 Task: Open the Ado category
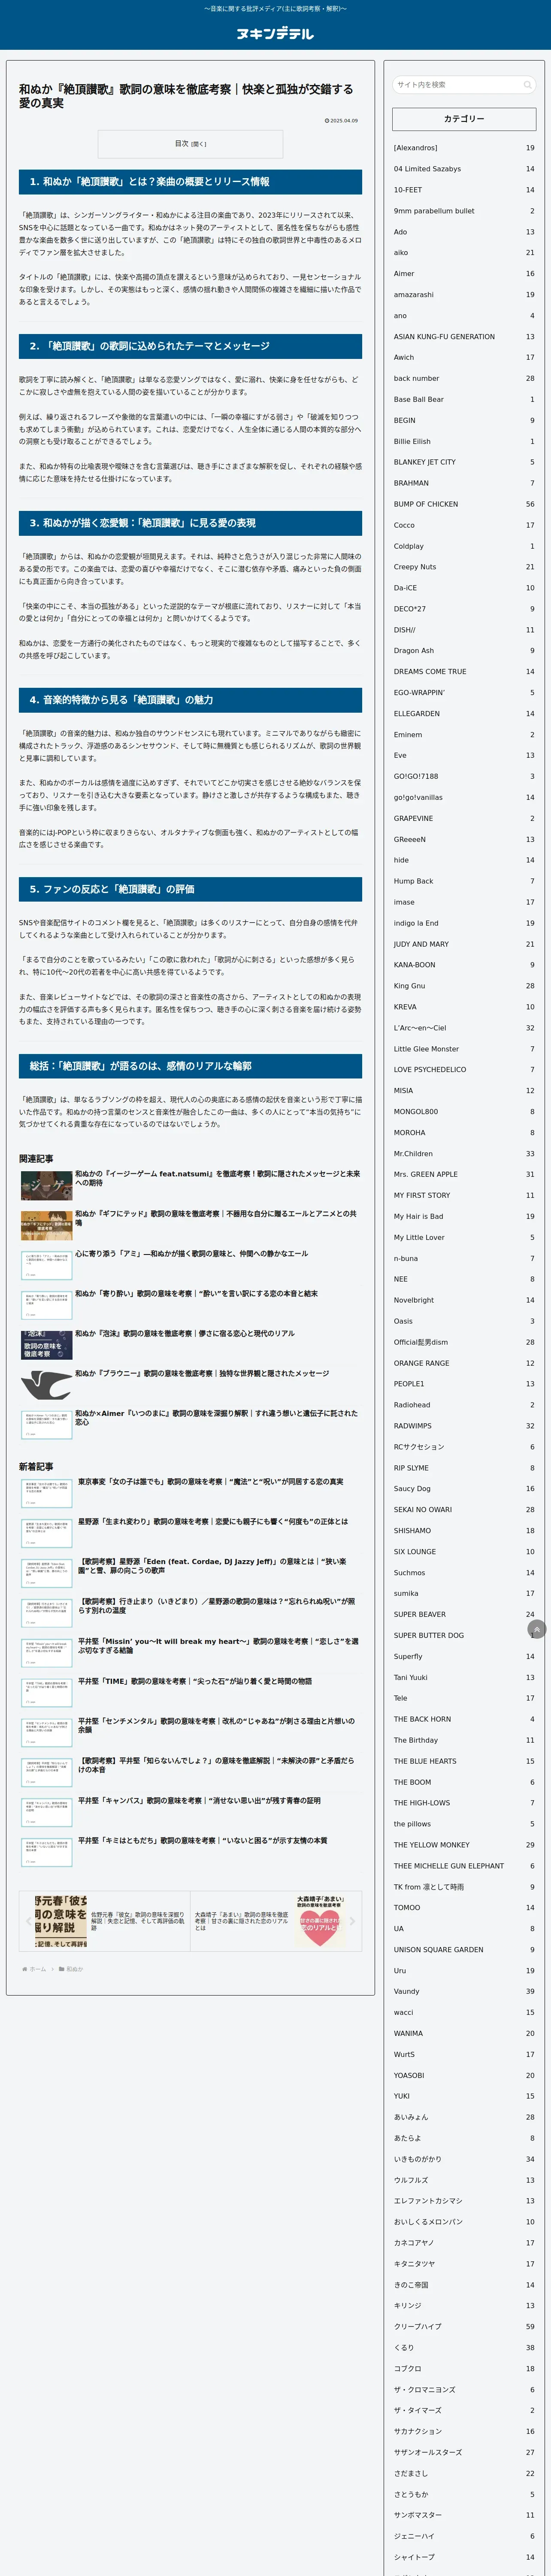point(464,232)
